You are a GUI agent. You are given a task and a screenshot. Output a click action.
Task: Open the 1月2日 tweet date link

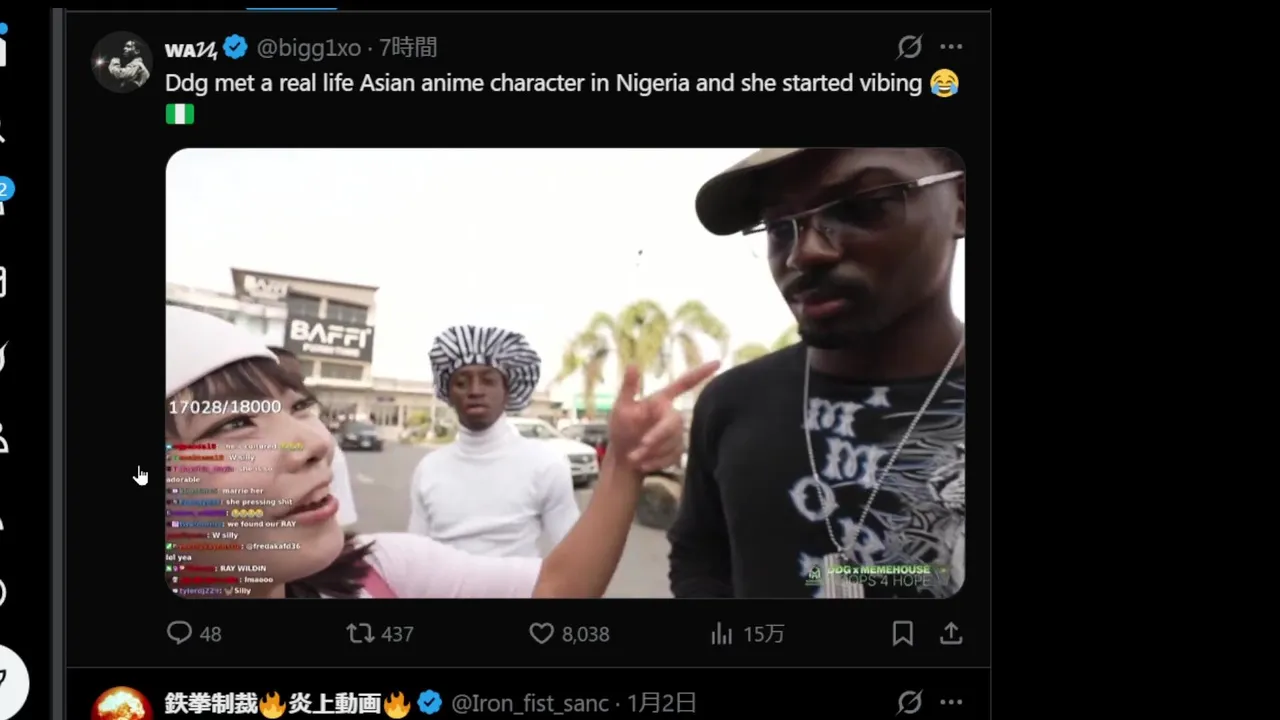[x=661, y=703]
